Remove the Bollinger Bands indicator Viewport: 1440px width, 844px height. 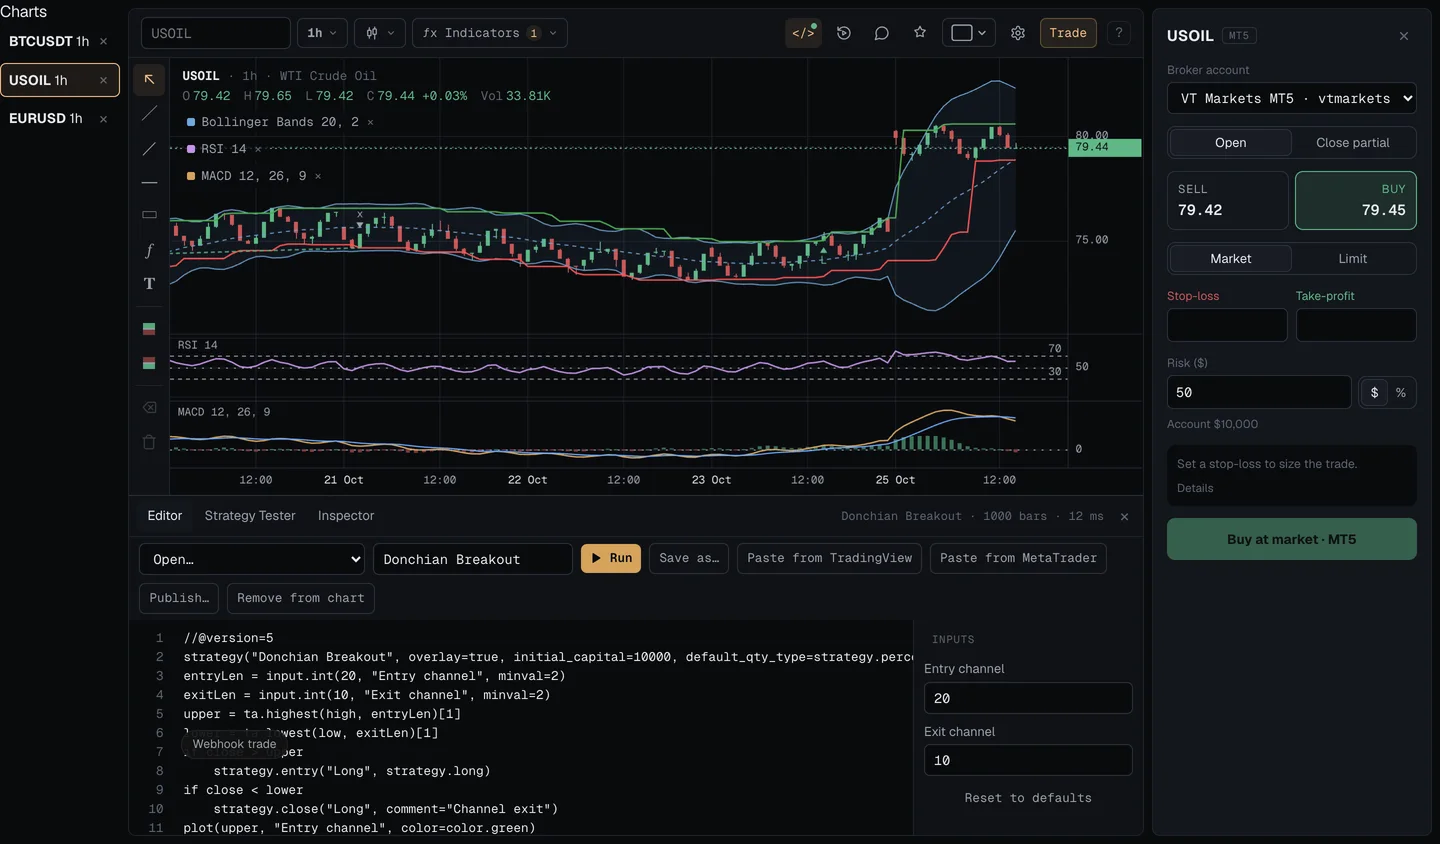click(370, 122)
